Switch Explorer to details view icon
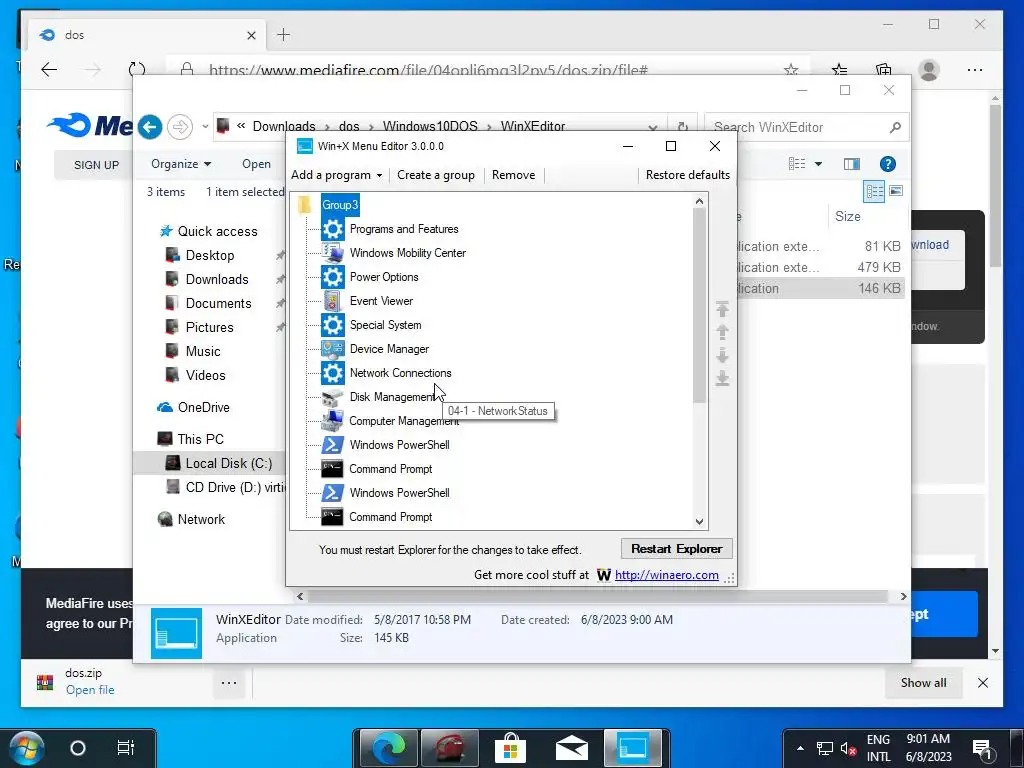The height and width of the screenshot is (768, 1024). point(874,191)
